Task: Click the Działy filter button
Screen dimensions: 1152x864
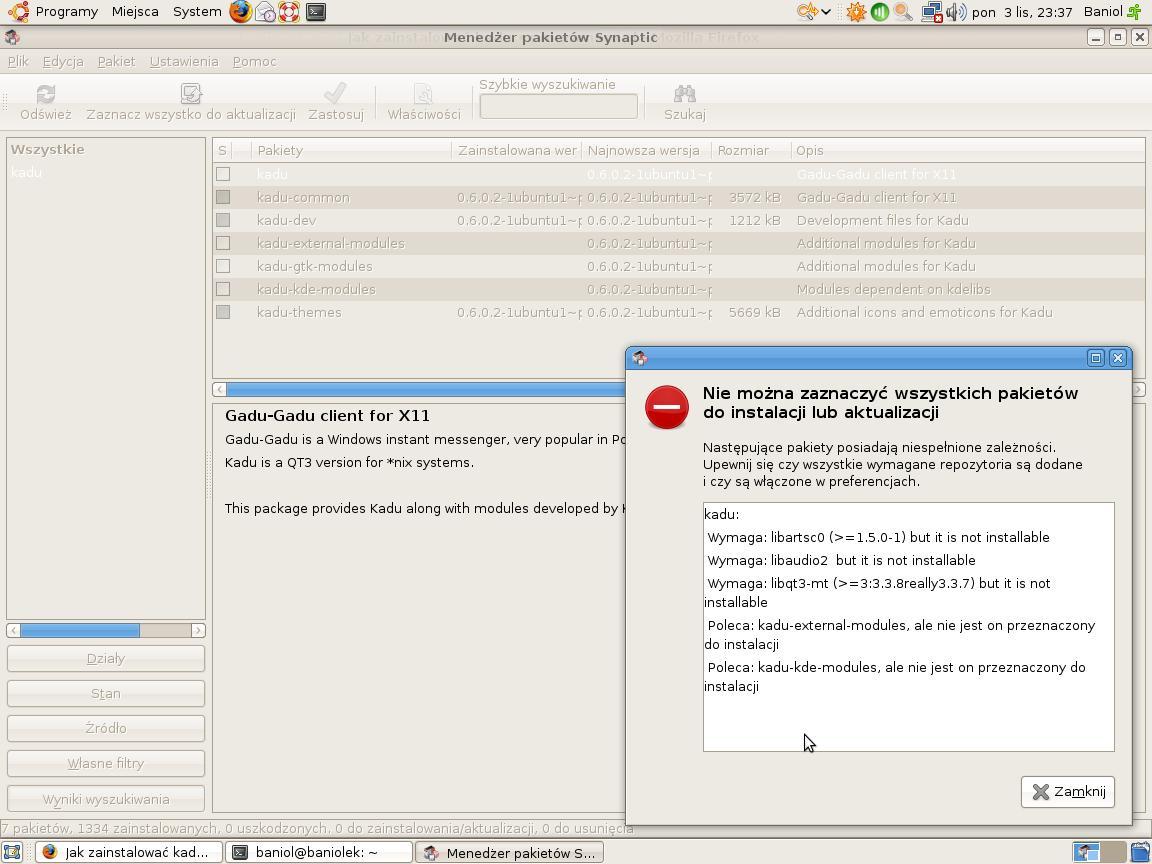Action: 106,658
